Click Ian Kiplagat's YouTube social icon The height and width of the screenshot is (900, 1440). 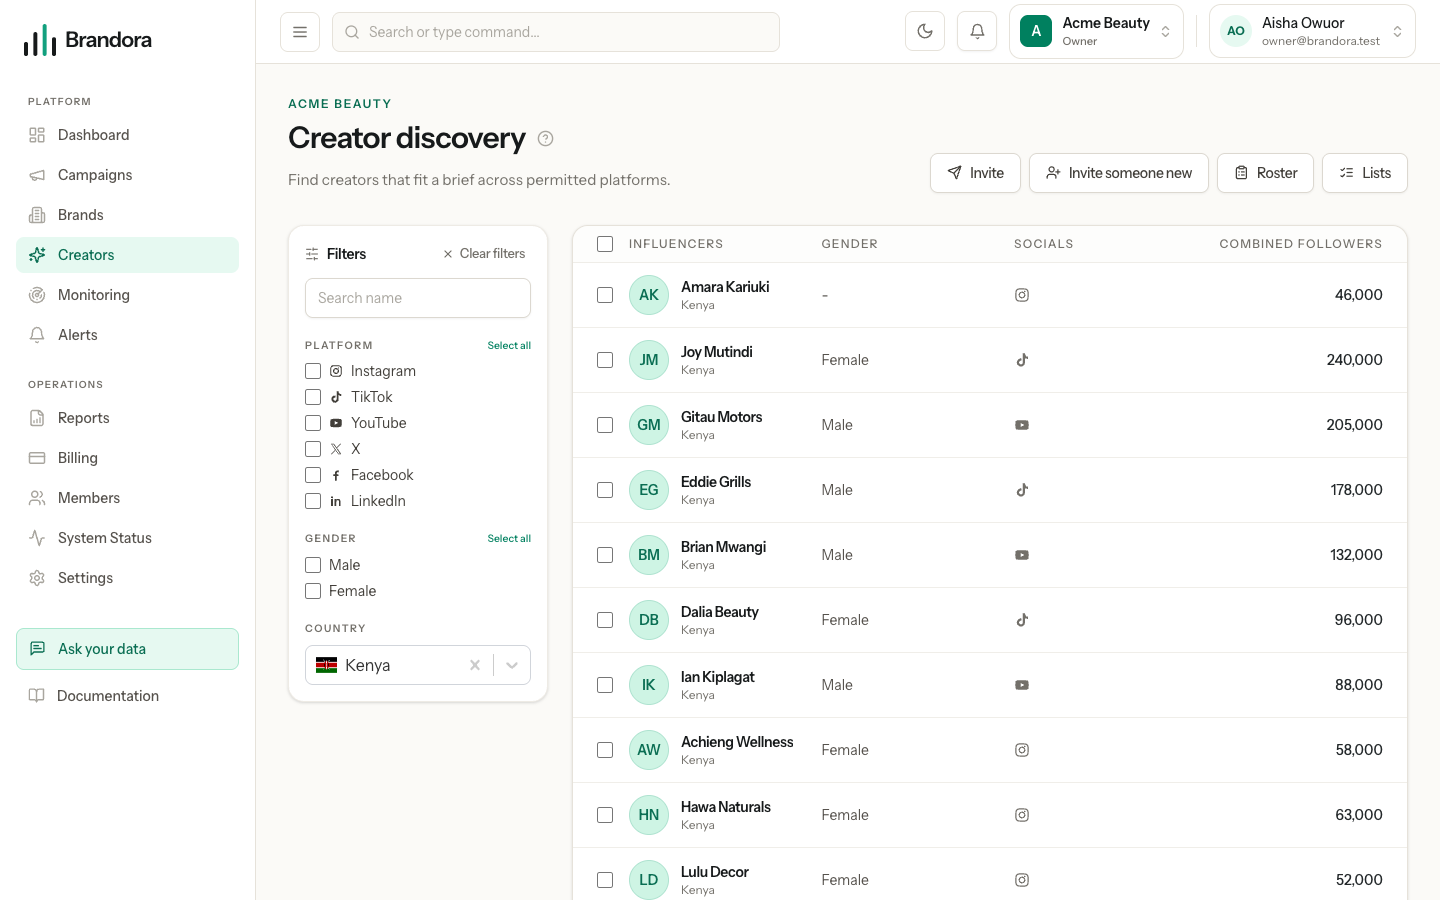tap(1022, 685)
